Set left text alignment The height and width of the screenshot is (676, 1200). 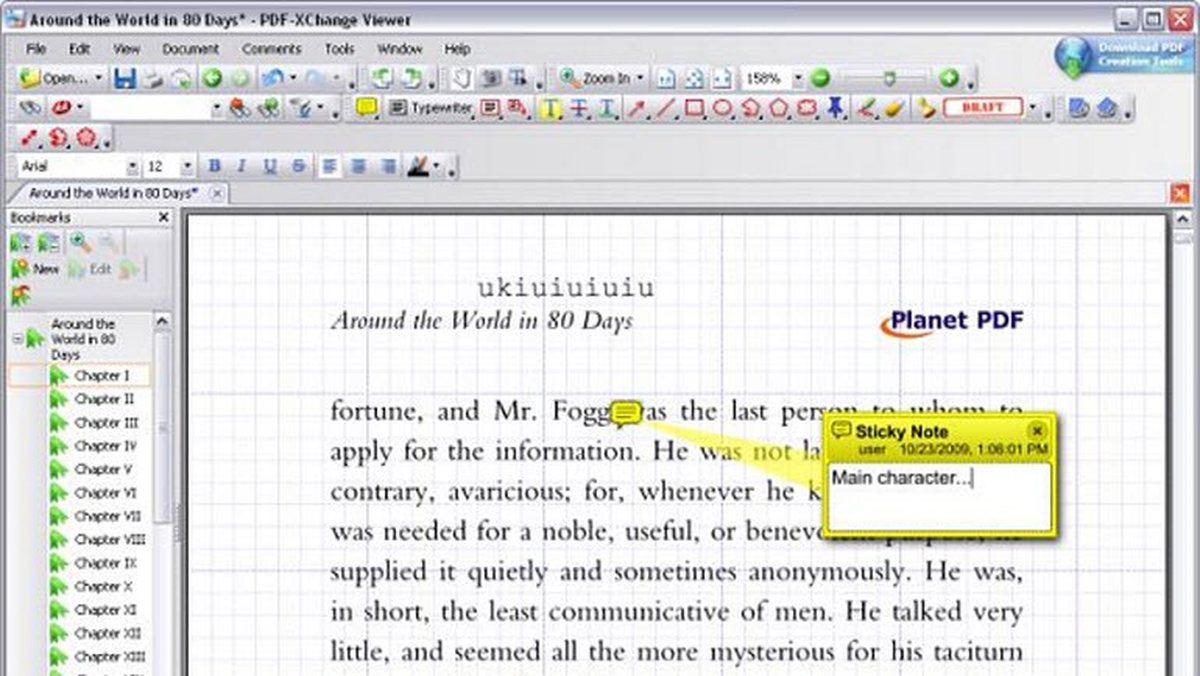tap(329, 166)
